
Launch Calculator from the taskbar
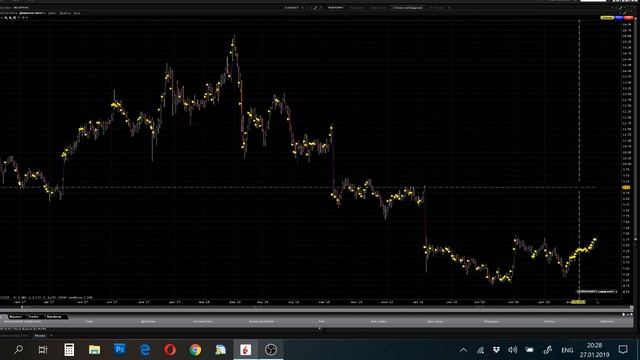click(x=69, y=349)
